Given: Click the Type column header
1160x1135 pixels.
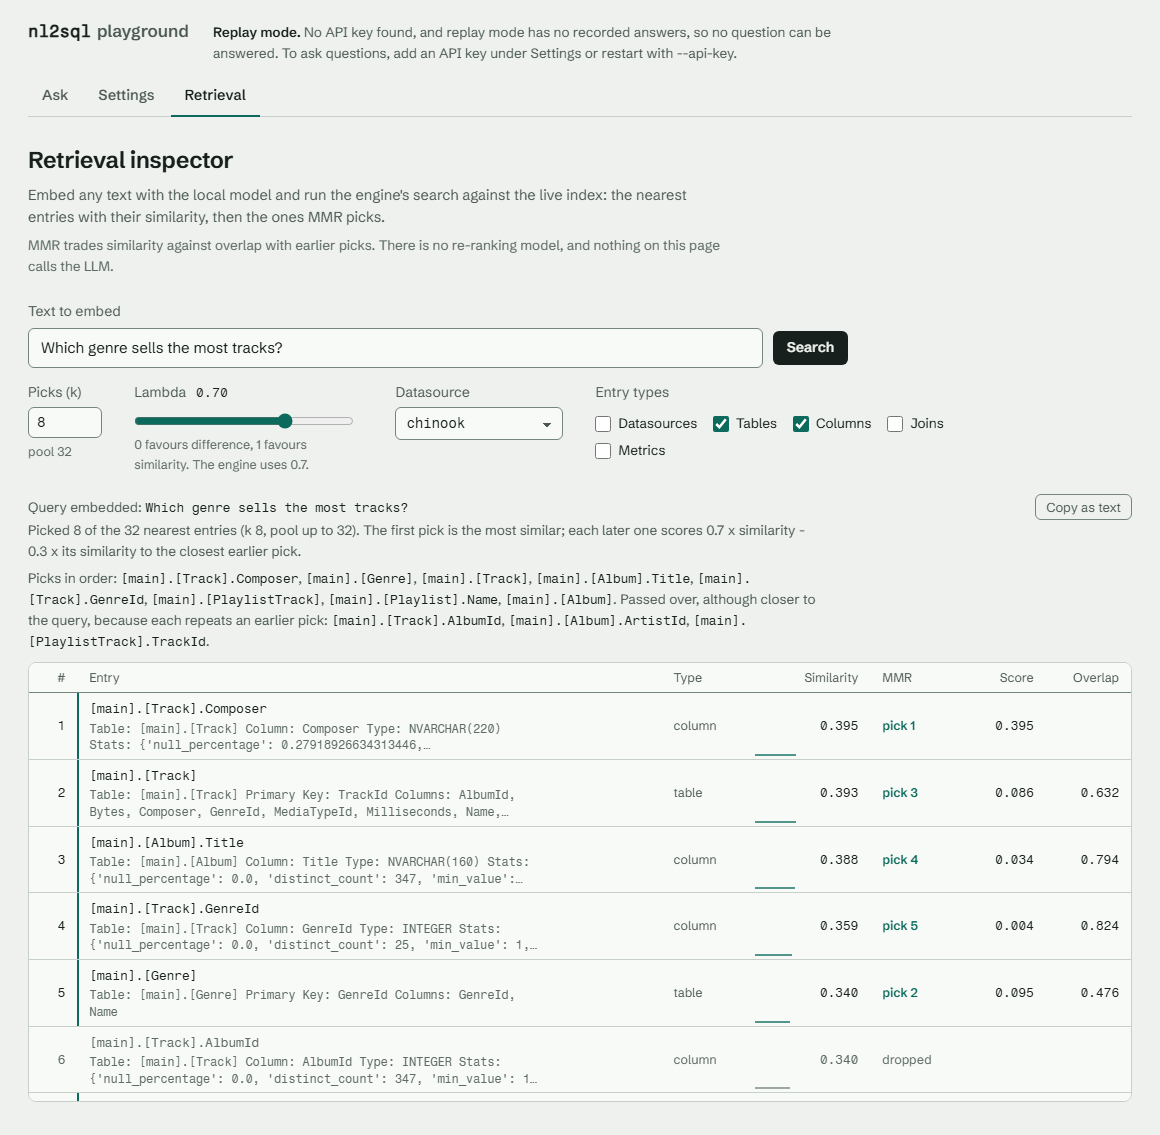Looking at the screenshot, I should point(687,678).
